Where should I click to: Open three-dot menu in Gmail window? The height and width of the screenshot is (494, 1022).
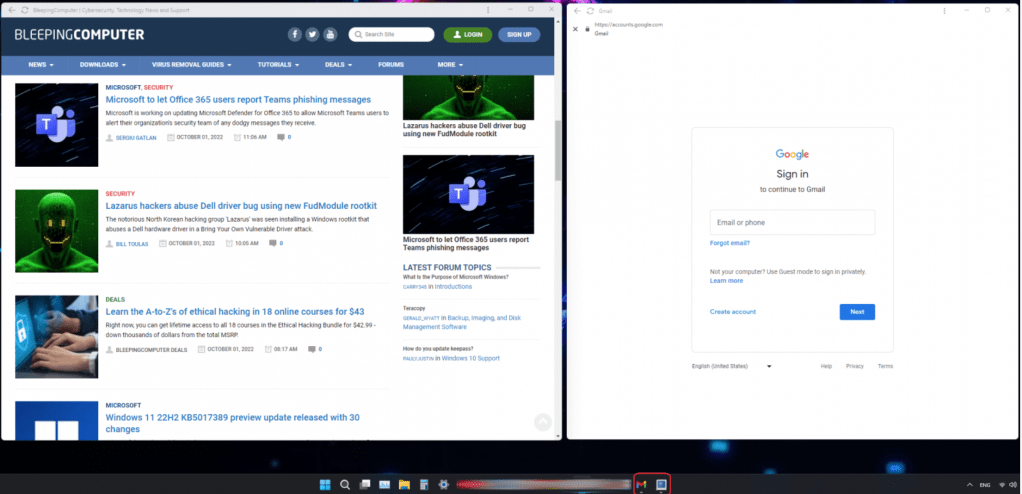(x=944, y=11)
